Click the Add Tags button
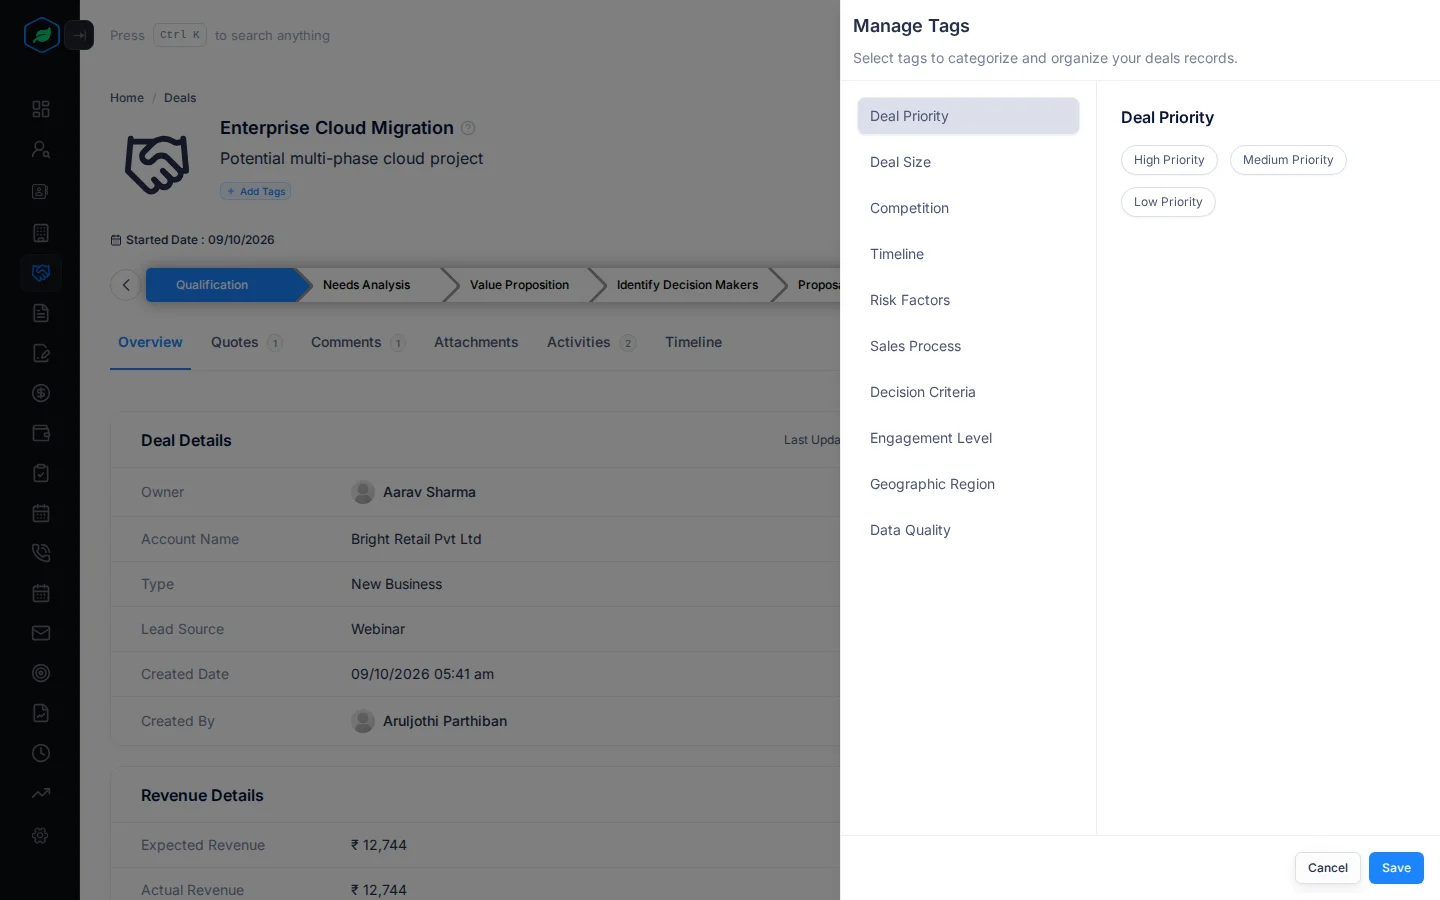This screenshot has height=900, width=1440. 256,191
